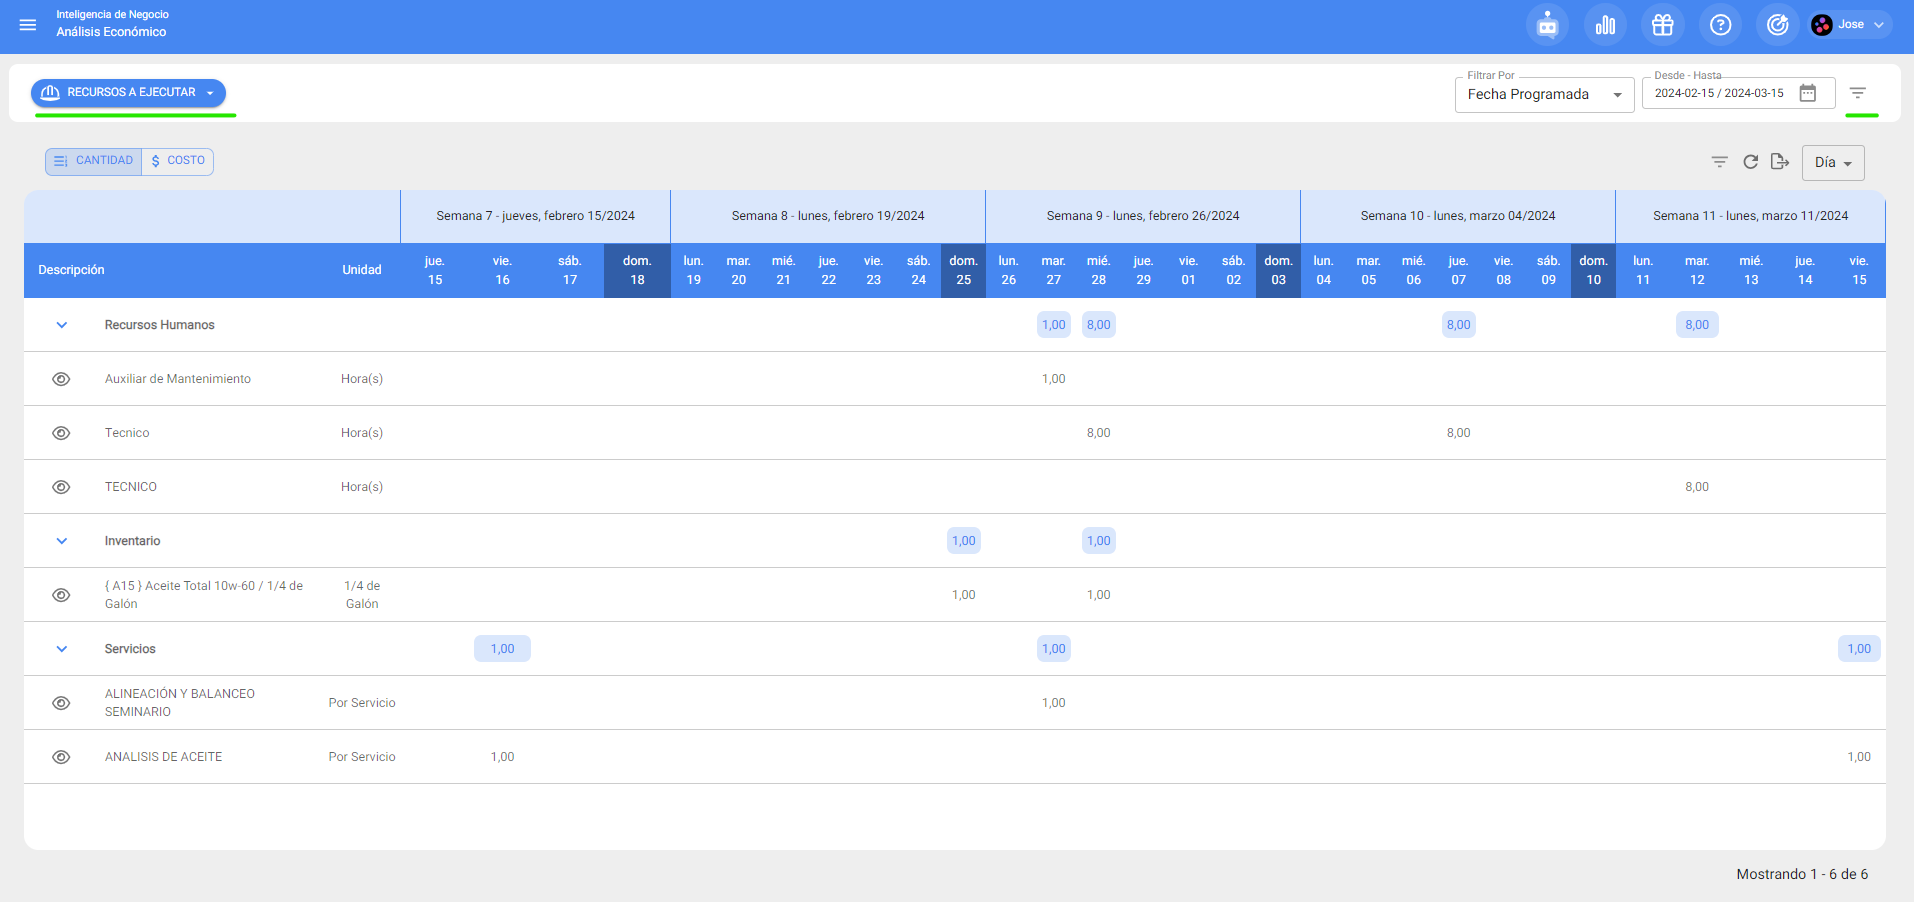Toggle eye icon for Aceite Total 10w-60
This screenshot has width=1914, height=902.
pos(61,595)
